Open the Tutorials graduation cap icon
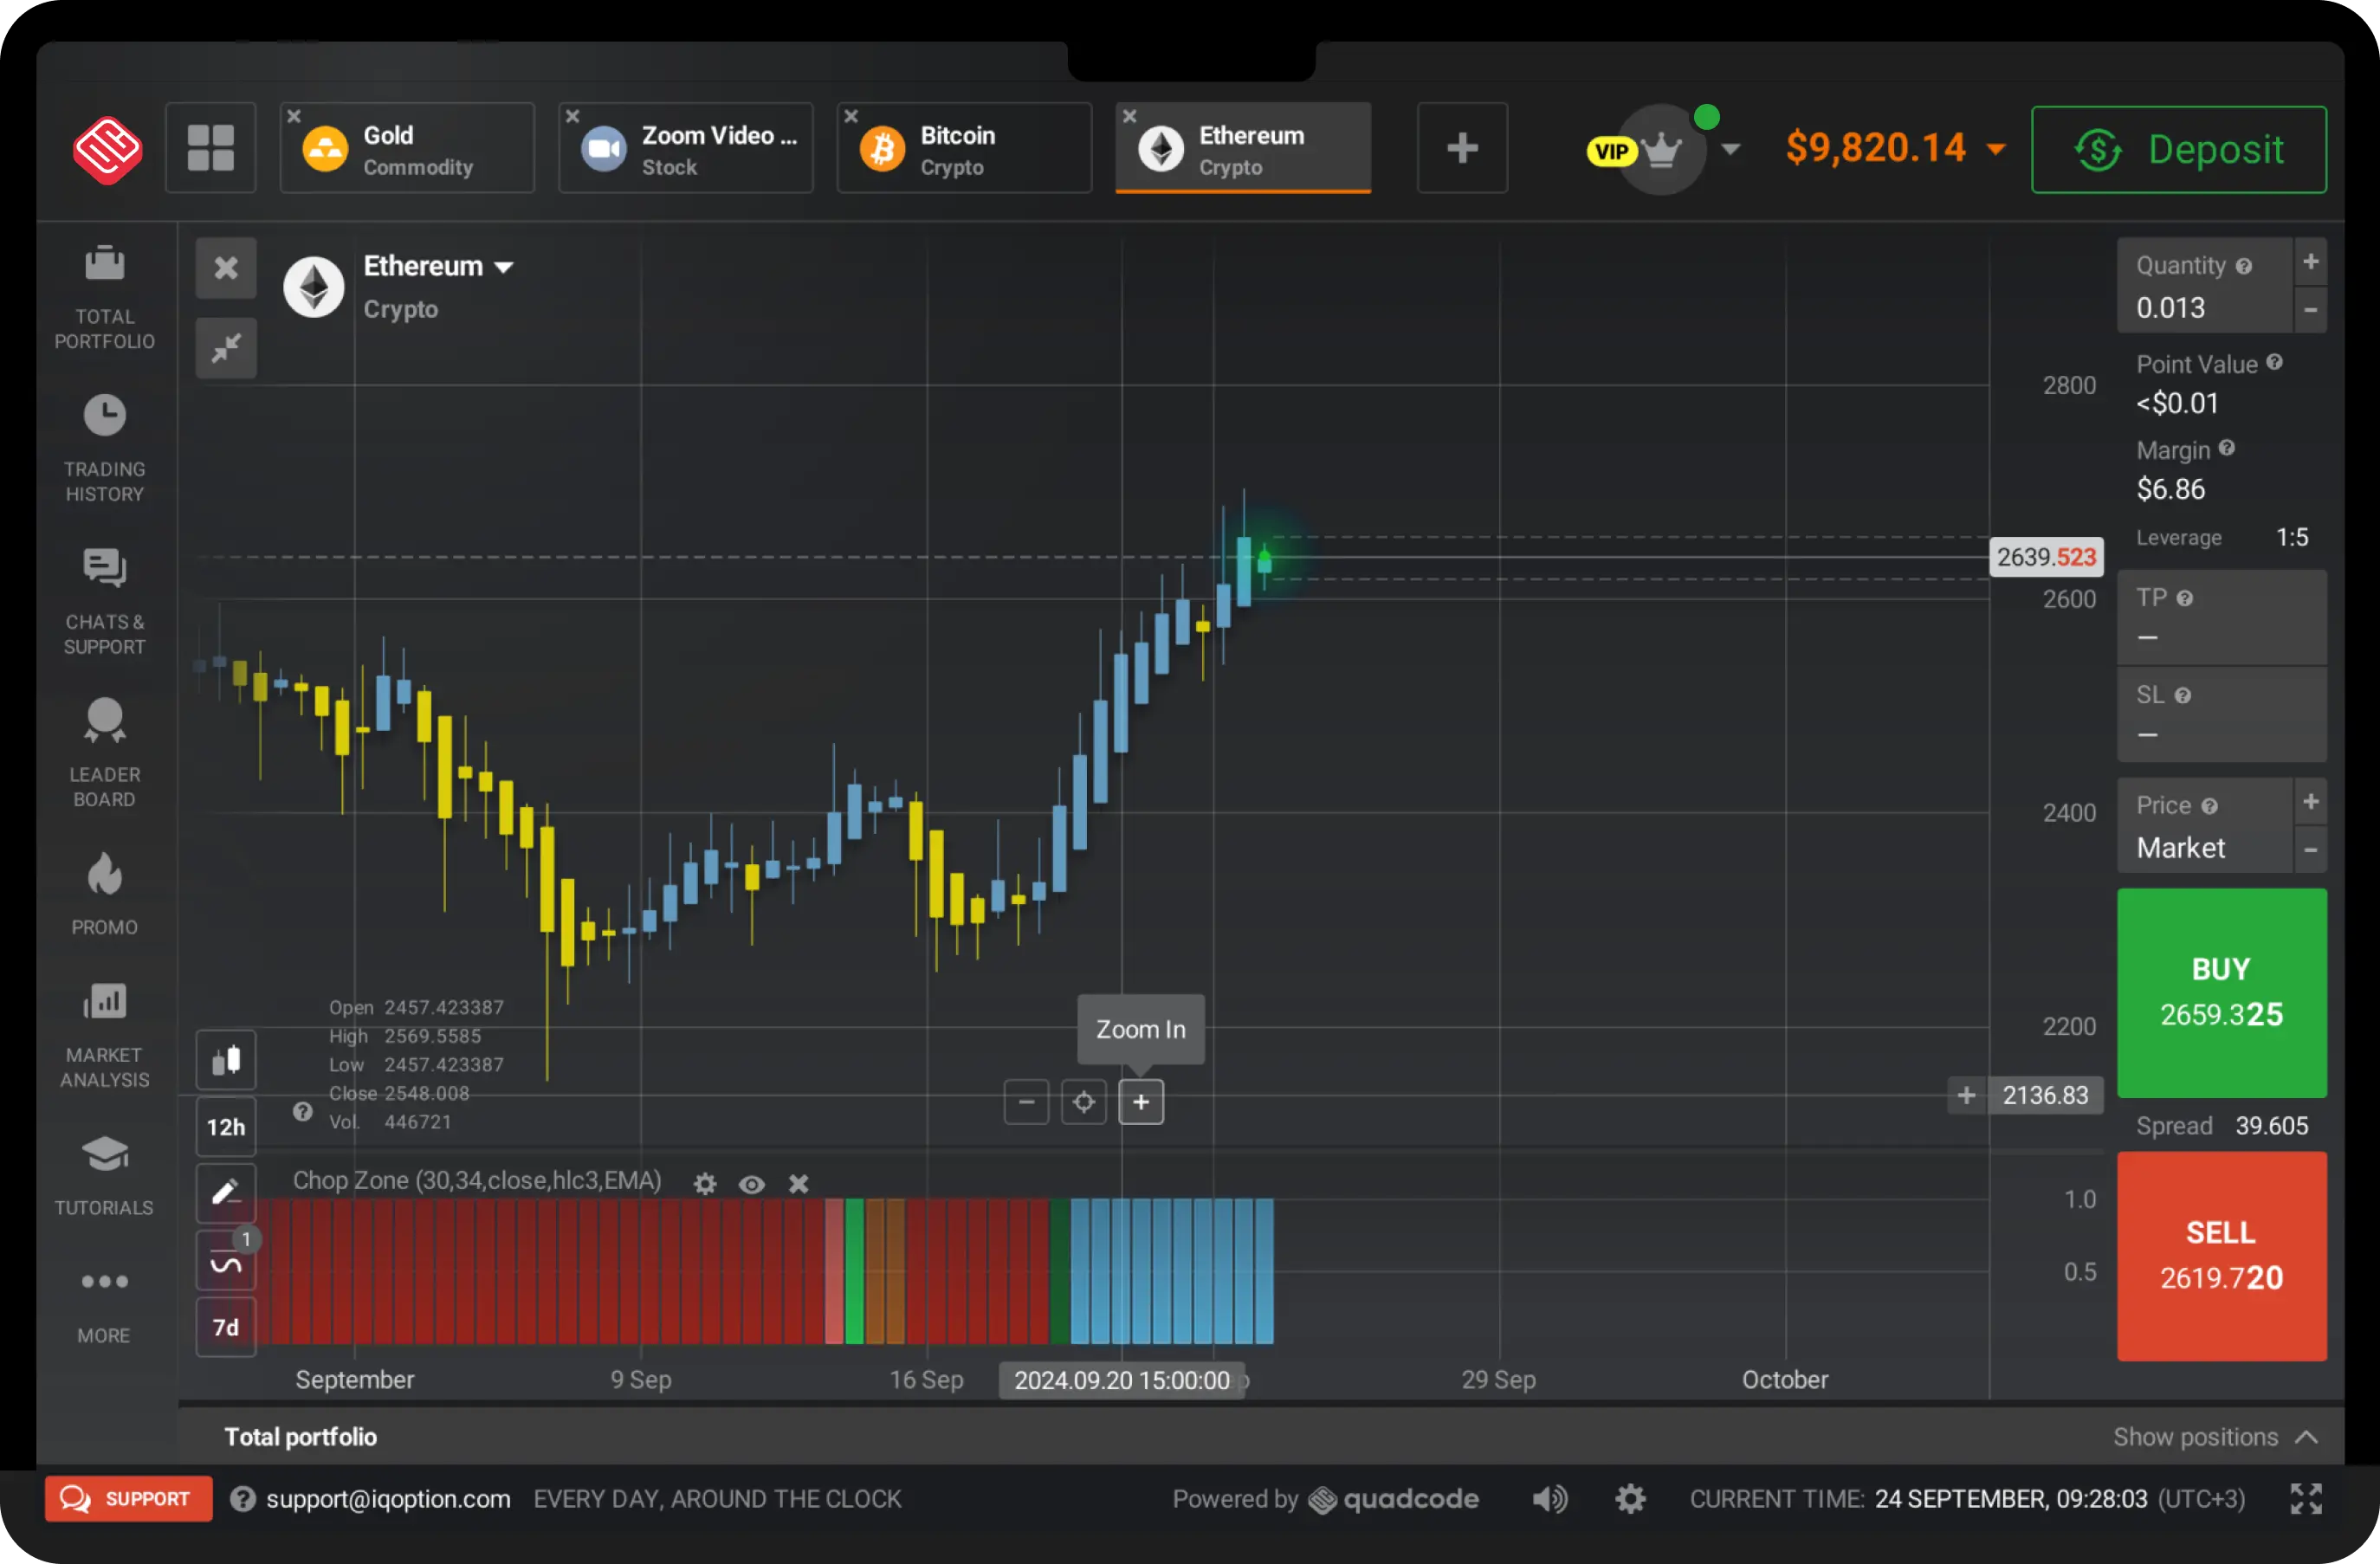 (104, 1154)
